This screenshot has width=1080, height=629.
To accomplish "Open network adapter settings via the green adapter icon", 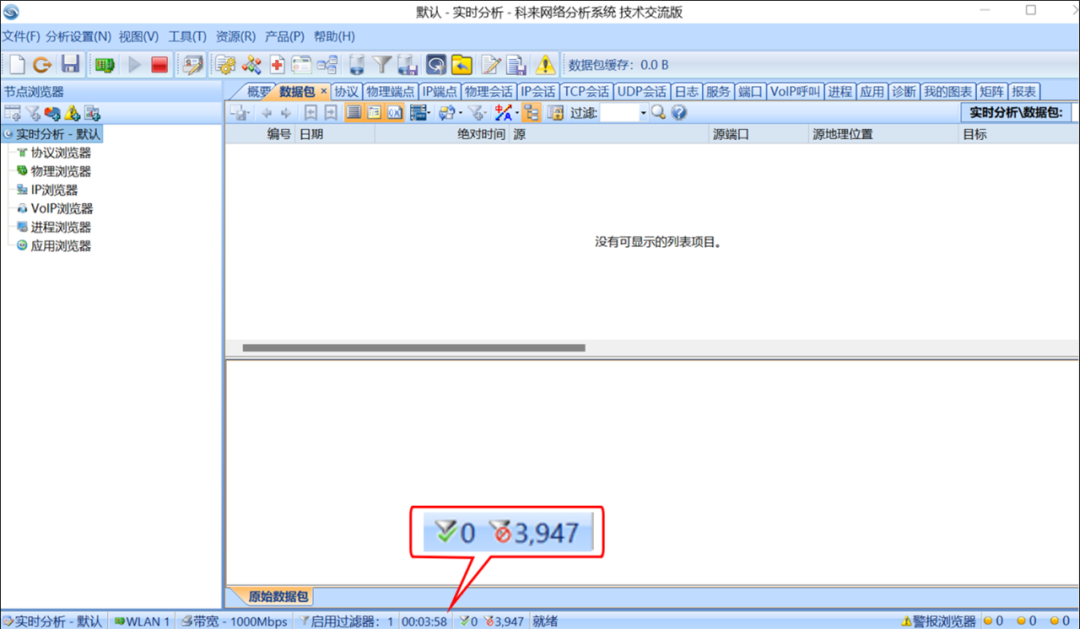I will pos(103,64).
